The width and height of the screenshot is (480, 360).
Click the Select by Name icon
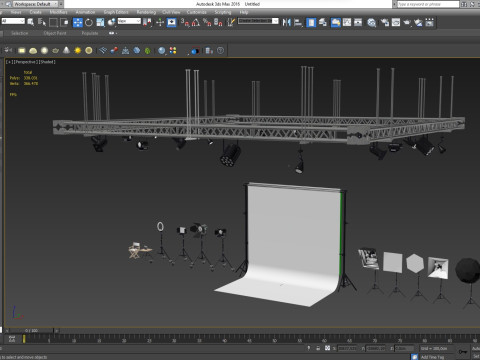click(x=42, y=22)
